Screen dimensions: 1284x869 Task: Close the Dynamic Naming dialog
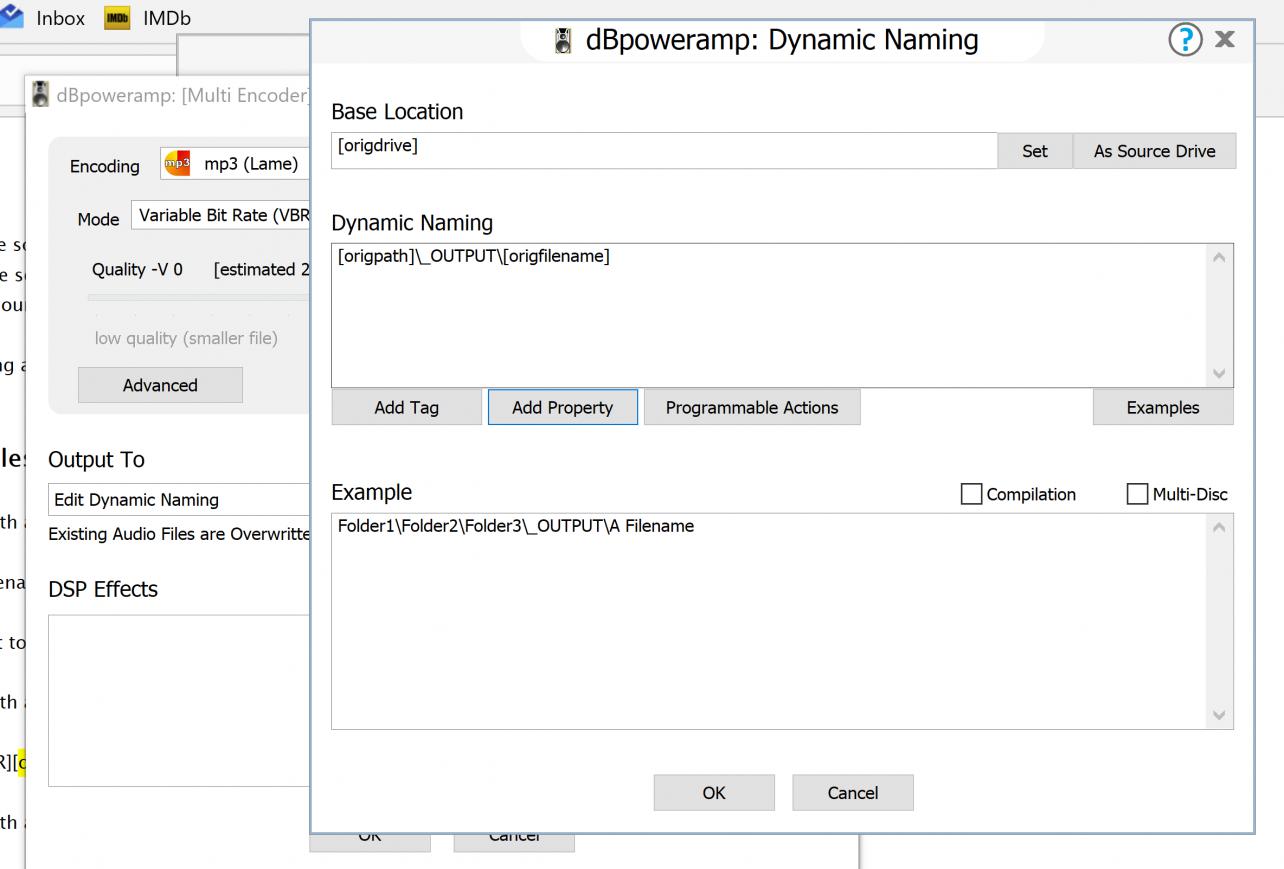[1224, 40]
